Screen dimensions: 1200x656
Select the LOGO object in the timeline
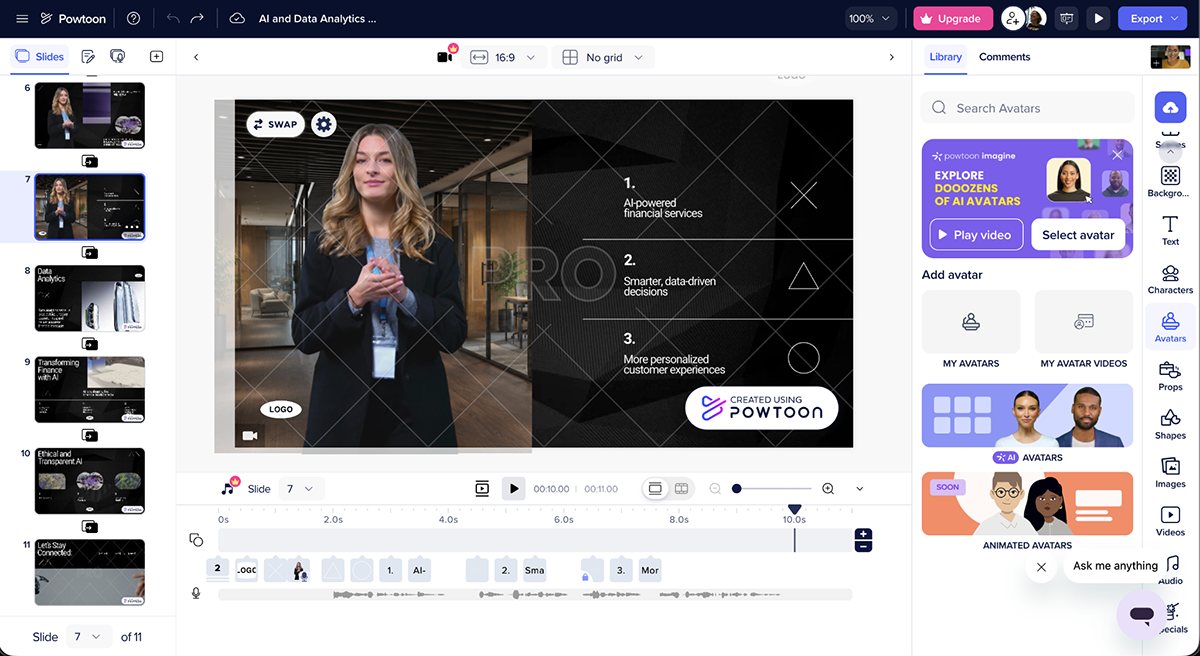pos(246,570)
